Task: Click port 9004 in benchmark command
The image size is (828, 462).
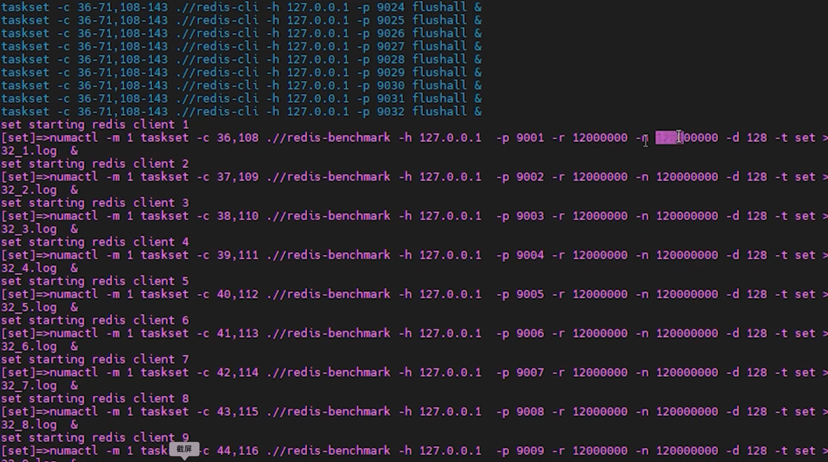Action: coord(530,255)
